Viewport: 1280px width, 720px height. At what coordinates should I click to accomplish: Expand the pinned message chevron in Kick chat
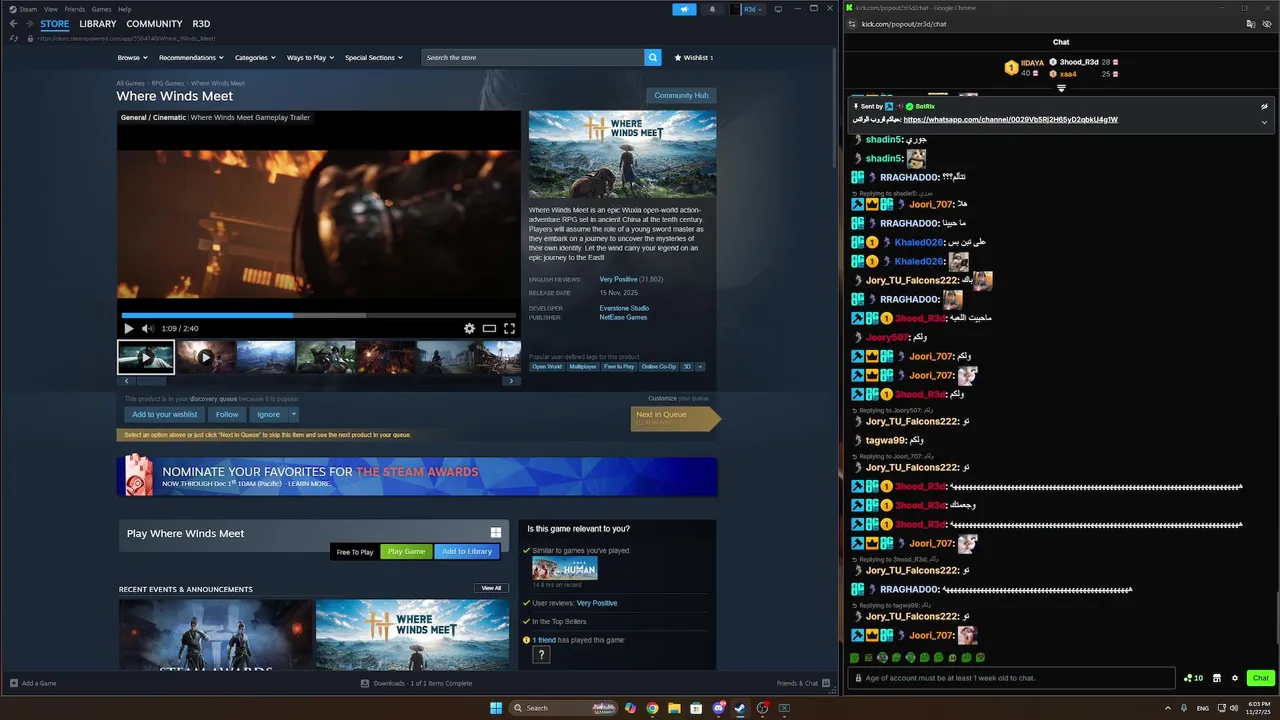click(1264, 122)
